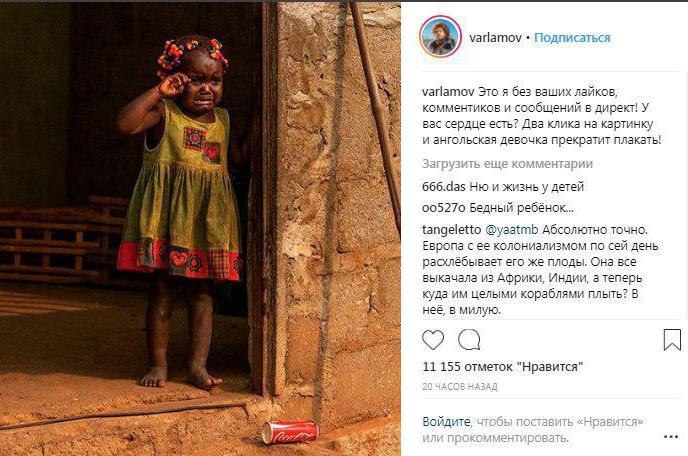This screenshot has height=456, width=688.
Task: Click the tangeletto comment text about Европа
Action: 541,269
